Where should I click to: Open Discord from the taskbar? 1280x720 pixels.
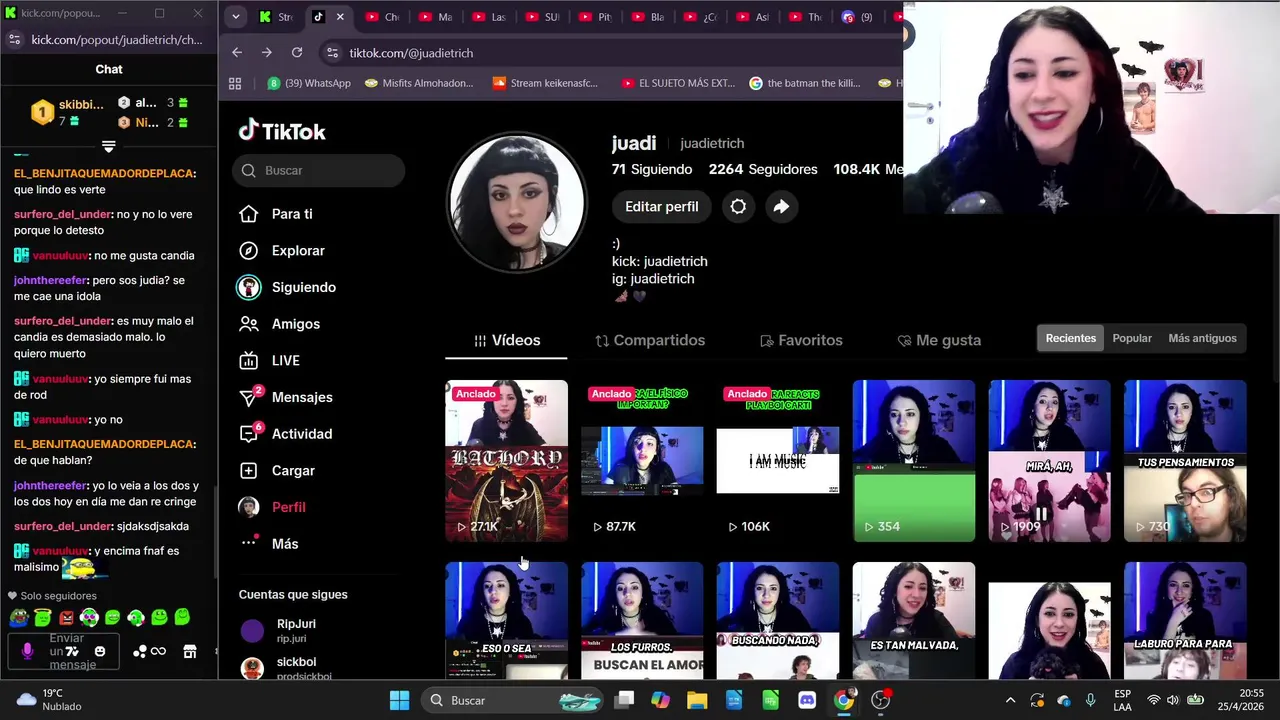(x=807, y=700)
